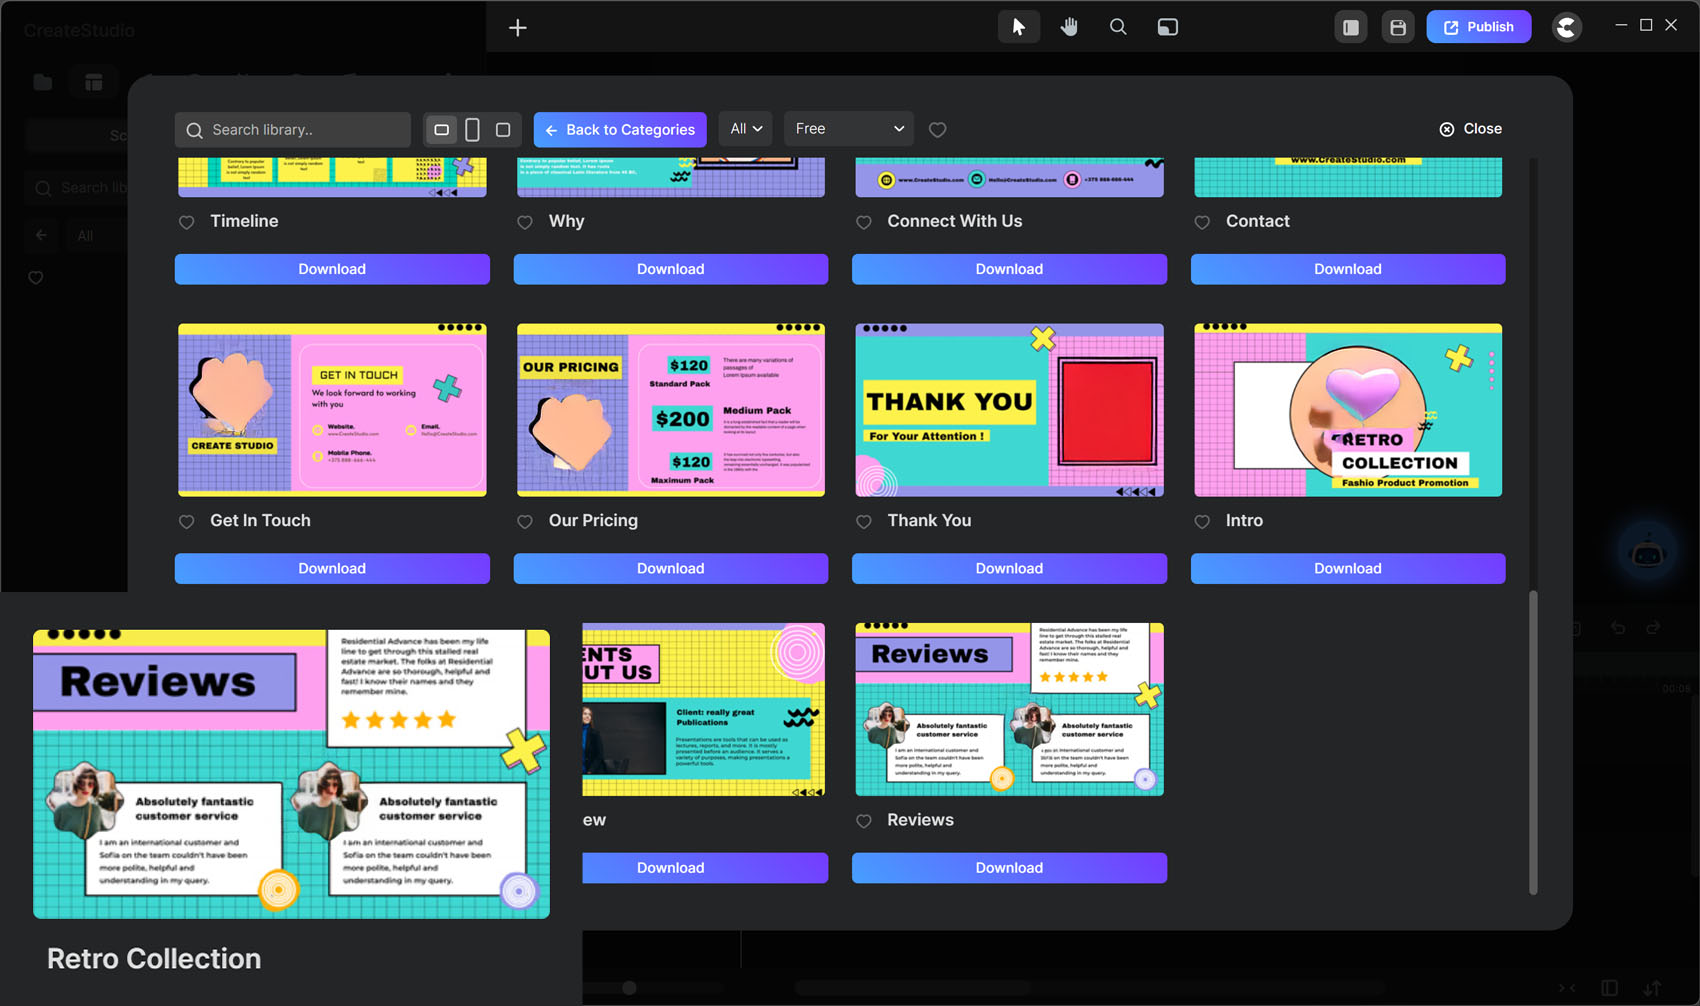This screenshot has width=1700, height=1006.
Task: Focus the Search library field
Action: pyautogui.click(x=300, y=130)
